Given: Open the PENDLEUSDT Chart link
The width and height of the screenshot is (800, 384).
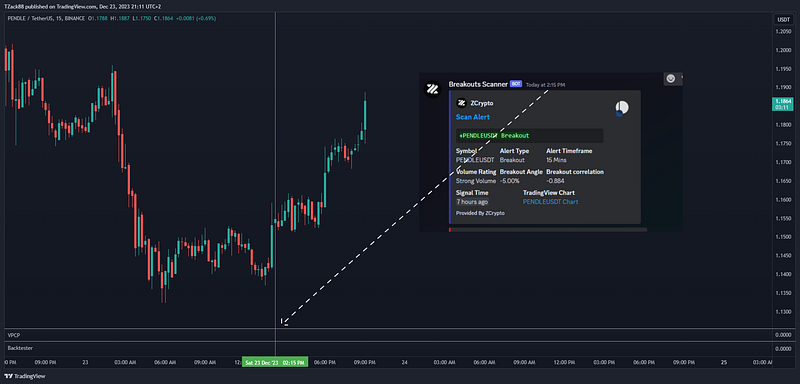Looking at the screenshot, I should coord(551,202).
